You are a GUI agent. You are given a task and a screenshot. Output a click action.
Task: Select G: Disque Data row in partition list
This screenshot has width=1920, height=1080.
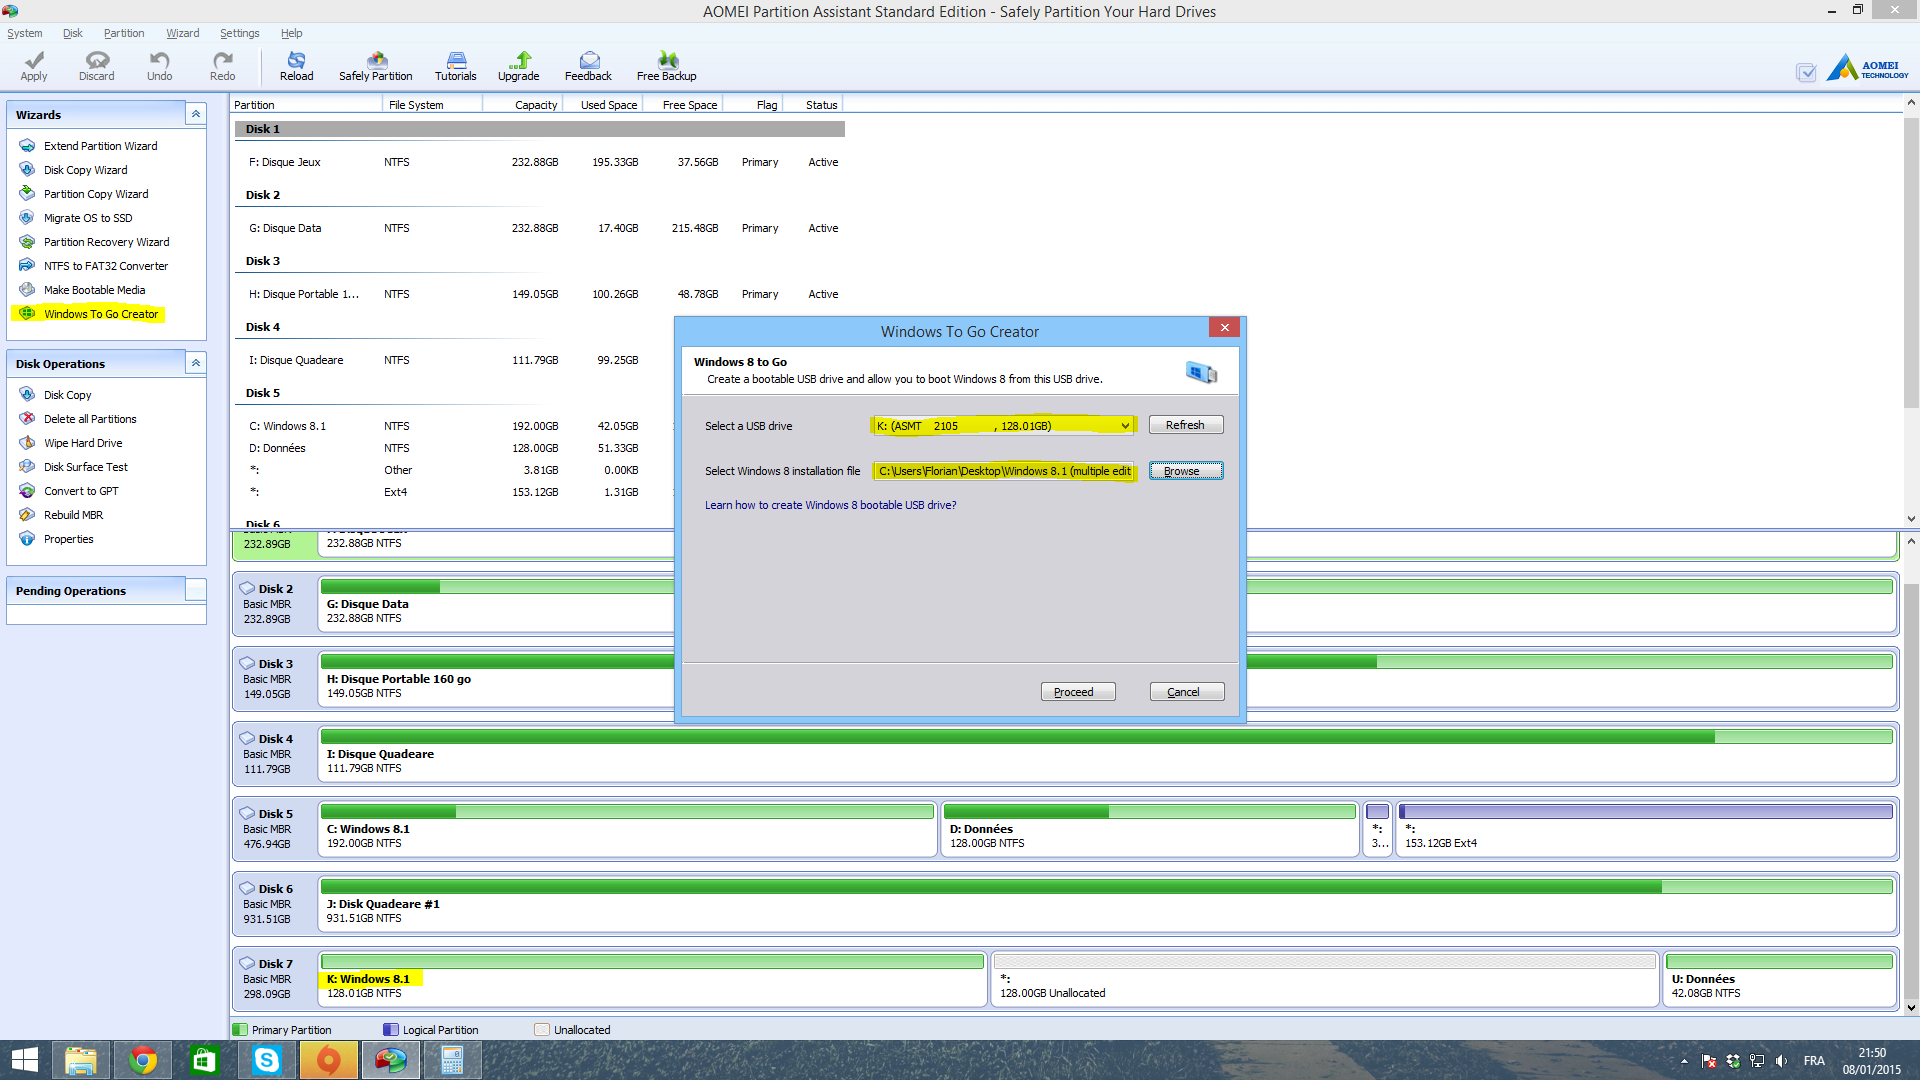click(x=540, y=228)
